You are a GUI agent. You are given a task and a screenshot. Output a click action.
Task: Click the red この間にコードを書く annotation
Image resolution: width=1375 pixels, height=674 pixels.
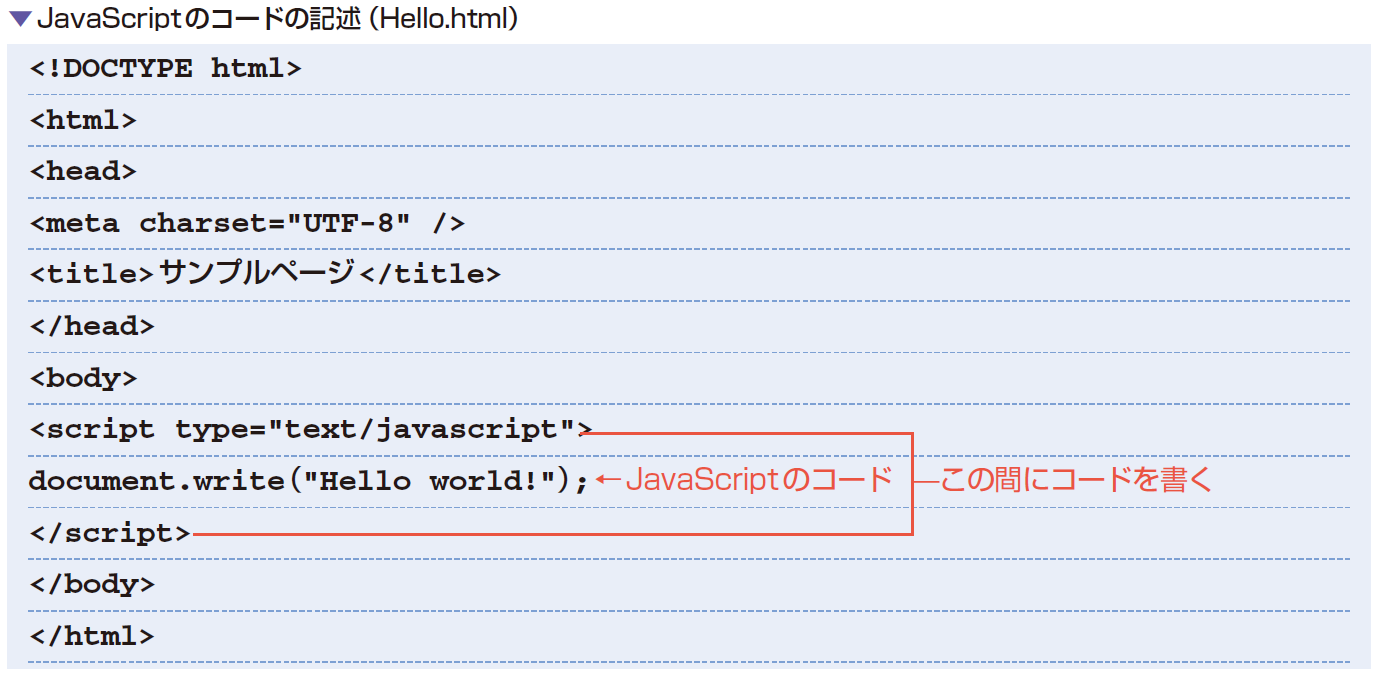pos(1076,480)
